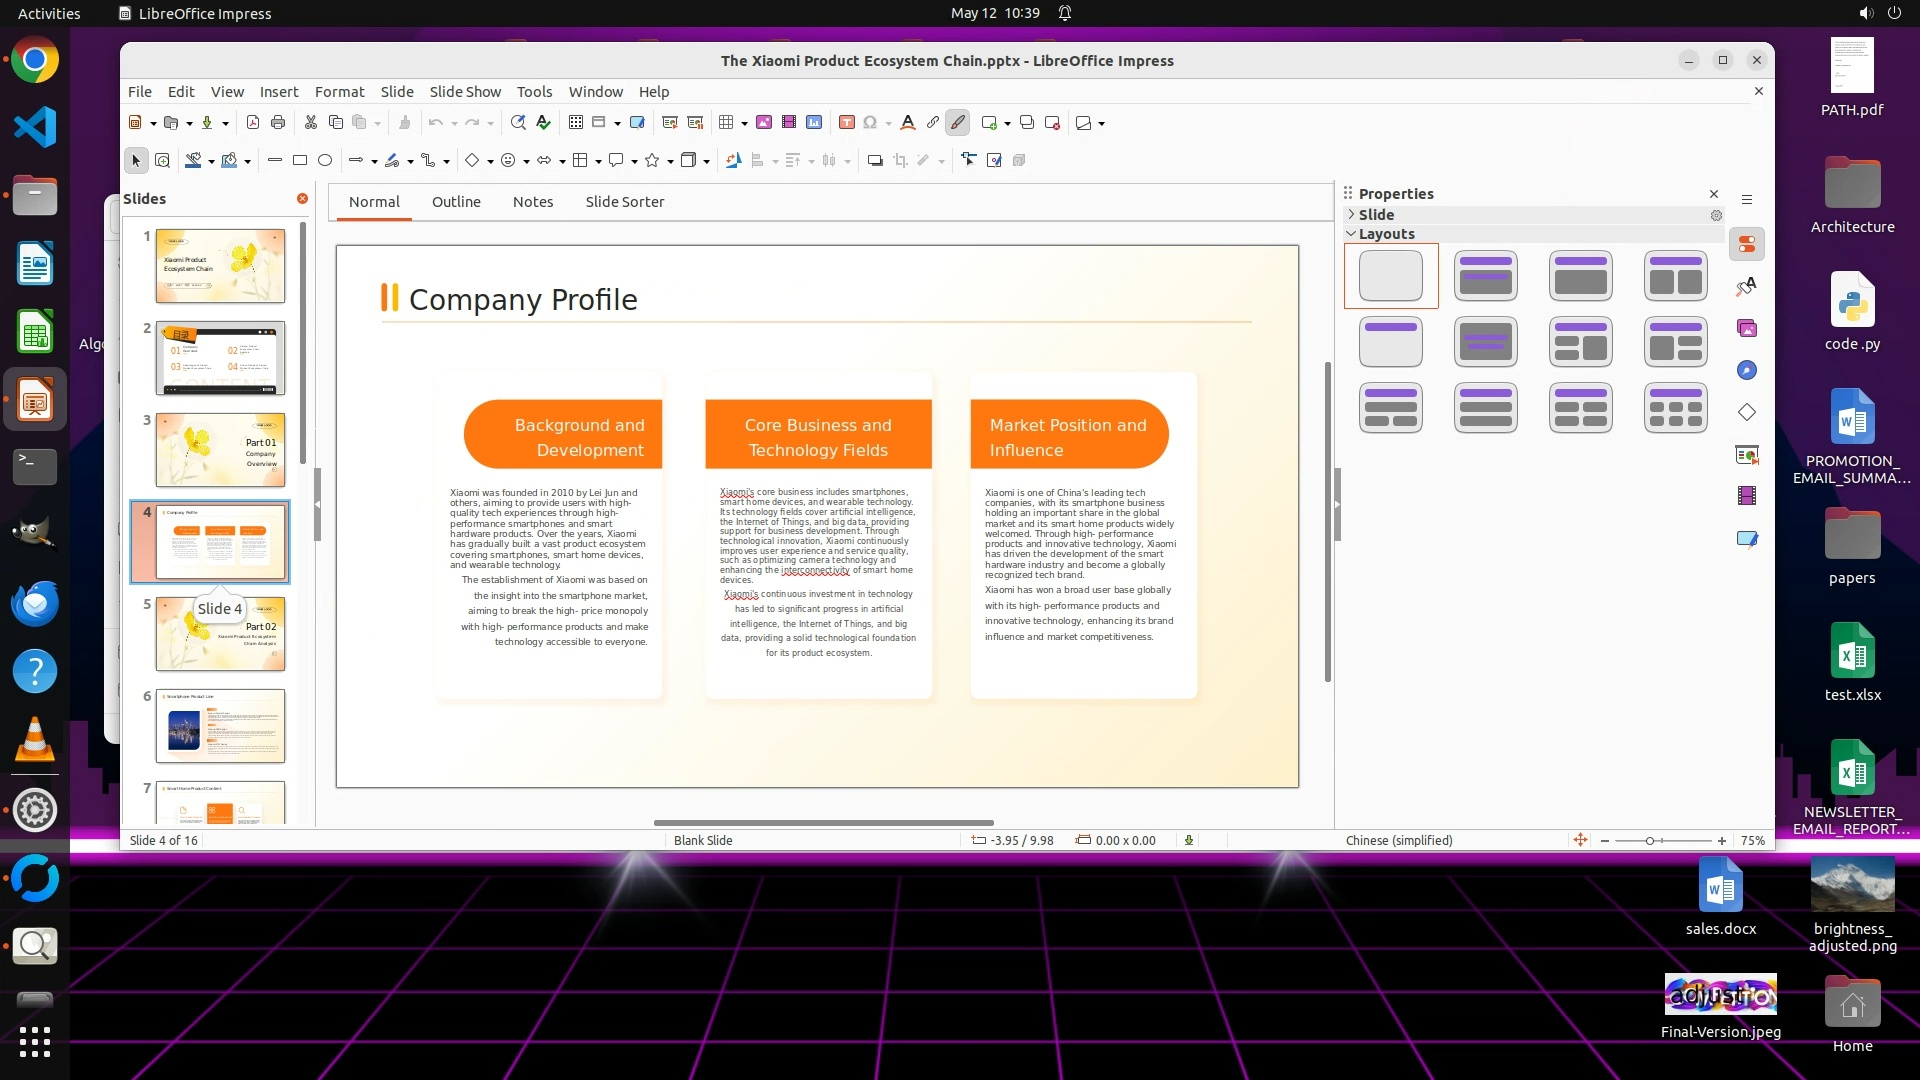1920x1080 pixels.
Task: Click the Insert Image icon
Action: pyautogui.click(x=764, y=123)
